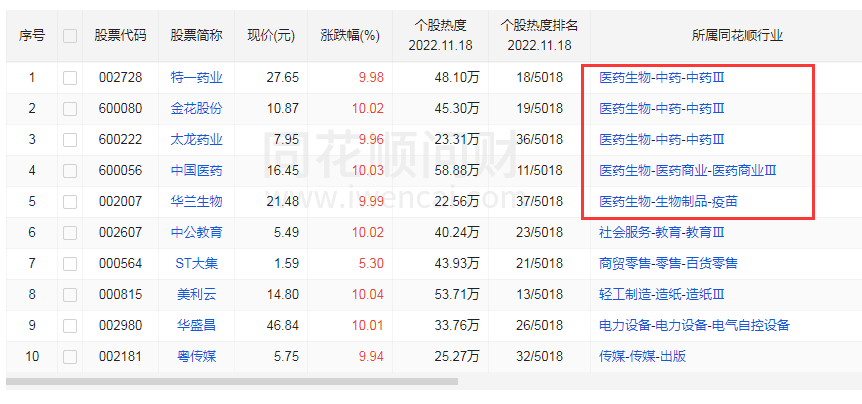Screen dimensions: 862x404
Task: Select stock code 002181
Action: pos(120,356)
